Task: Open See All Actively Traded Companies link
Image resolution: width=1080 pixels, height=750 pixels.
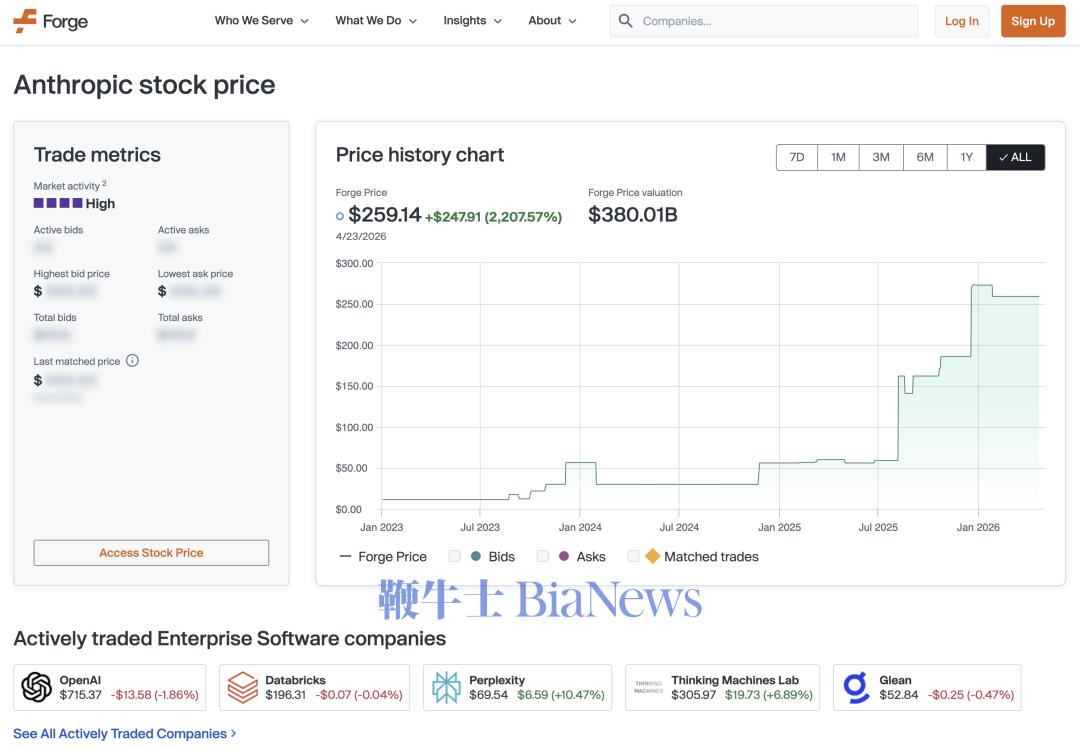Action: [125, 733]
